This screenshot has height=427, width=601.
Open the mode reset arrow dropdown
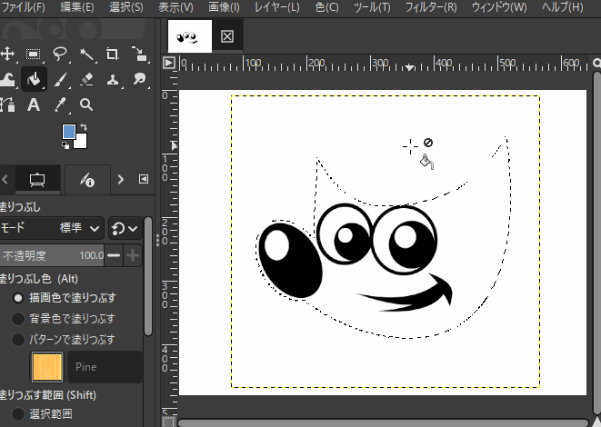[x=124, y=228]
